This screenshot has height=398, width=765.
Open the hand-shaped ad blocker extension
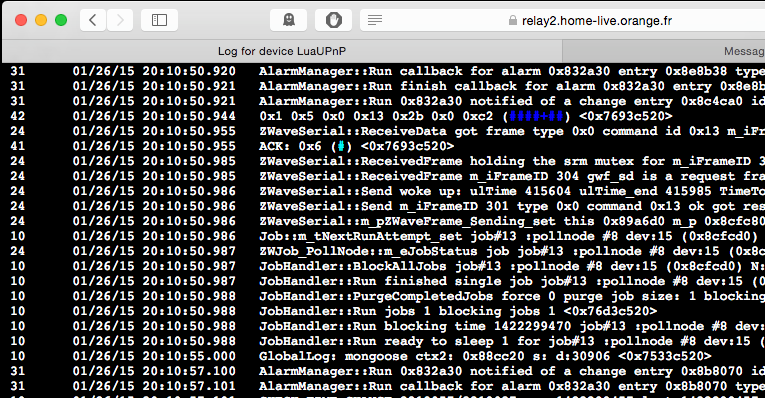click(x=334, y=20)
